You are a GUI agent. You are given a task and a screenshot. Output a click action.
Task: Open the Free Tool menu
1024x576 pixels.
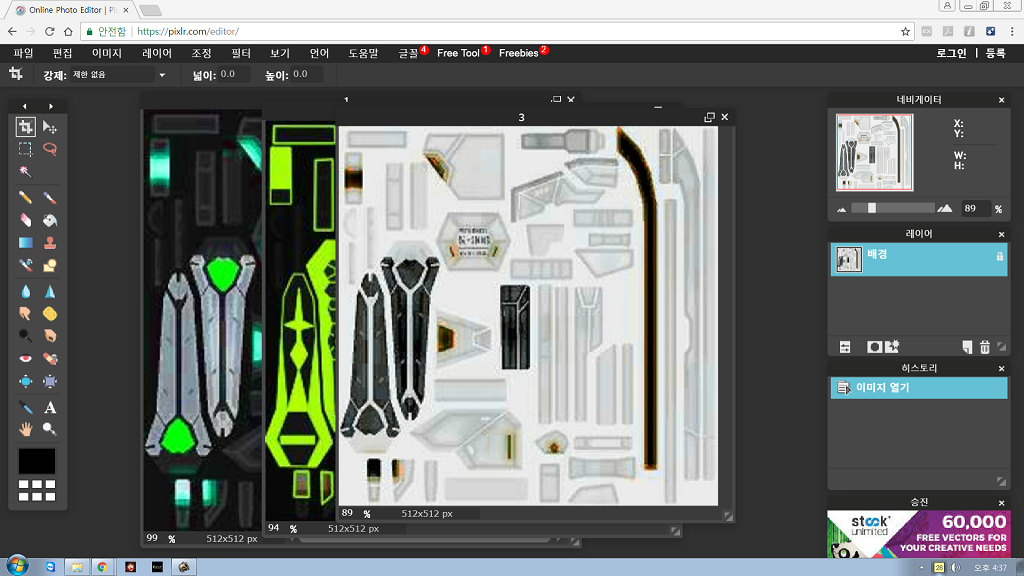(x=458, y=53)
